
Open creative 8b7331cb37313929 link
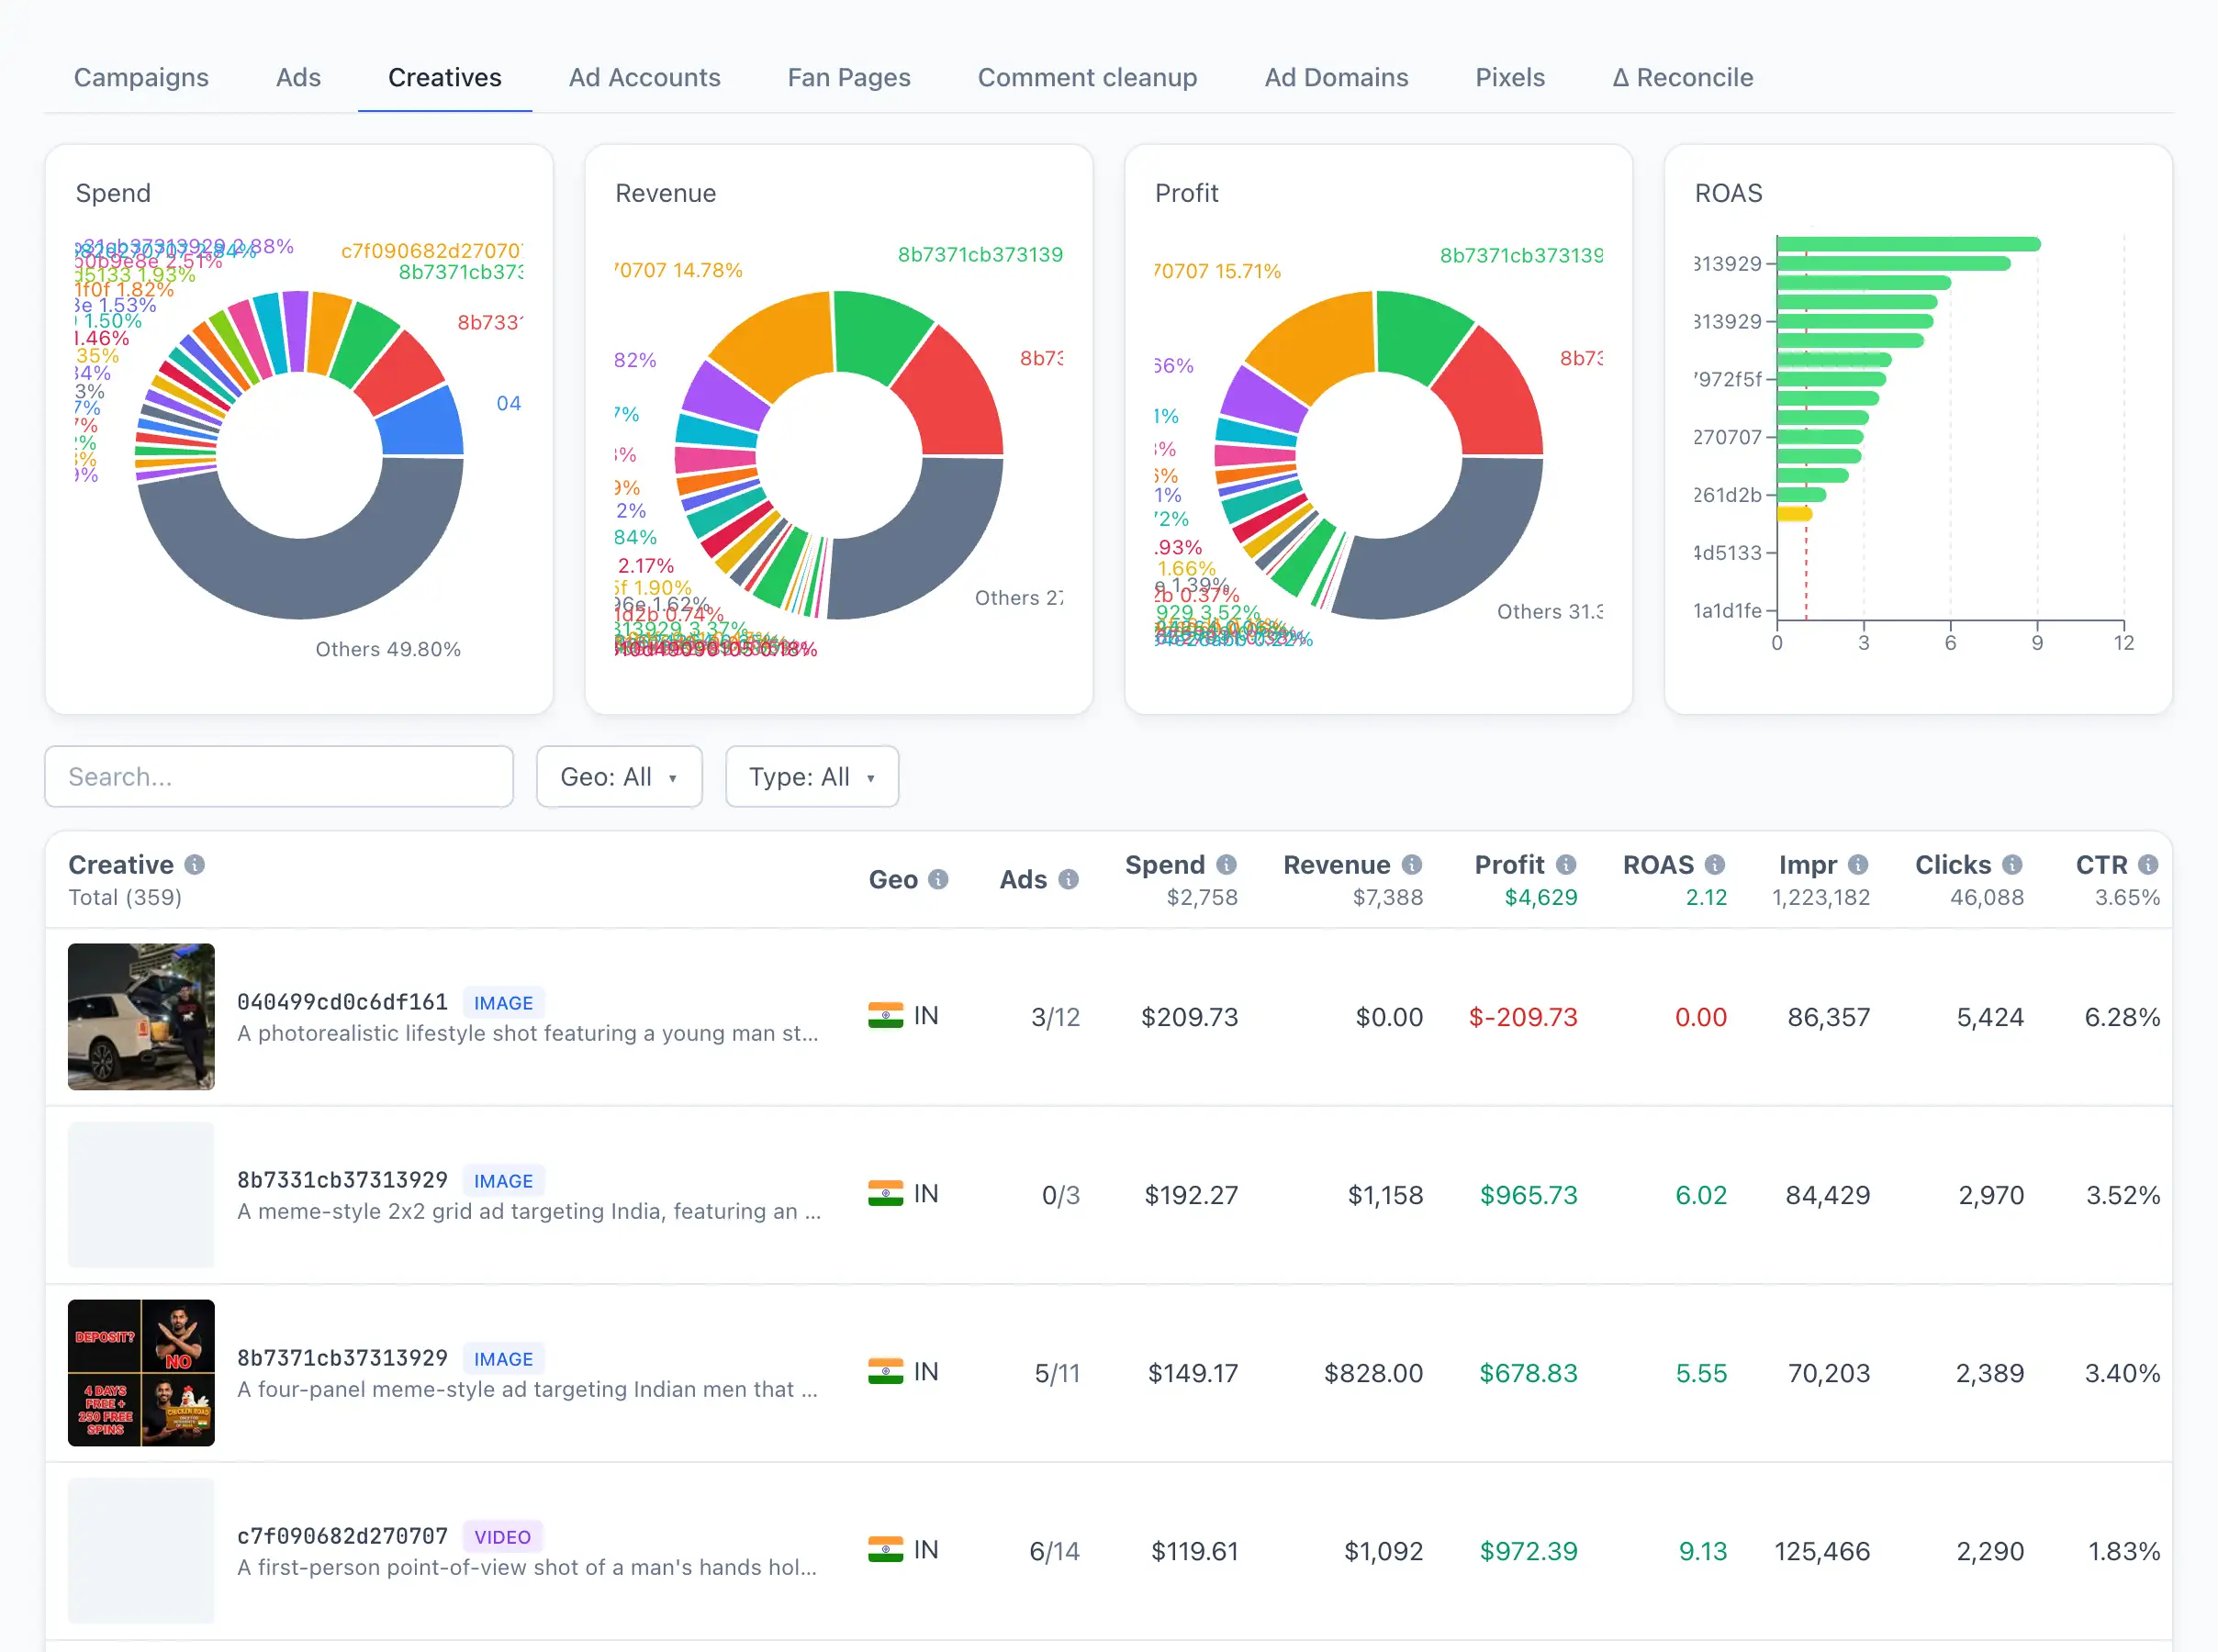click(342, 1180)
